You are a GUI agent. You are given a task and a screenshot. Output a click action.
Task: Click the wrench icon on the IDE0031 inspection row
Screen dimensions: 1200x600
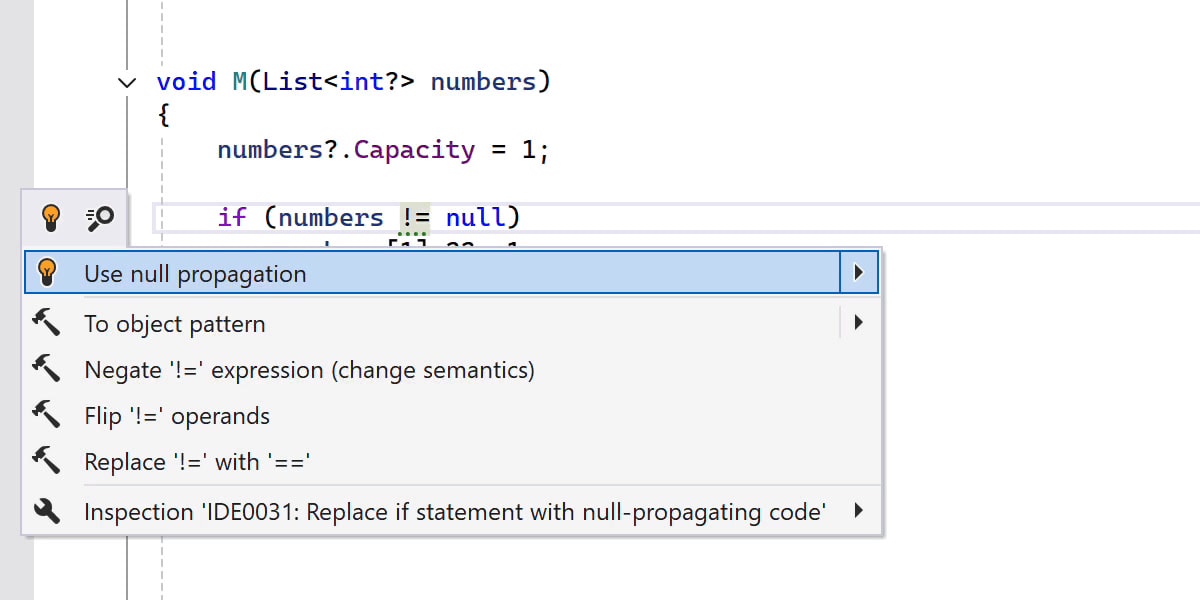pos(47,511)
